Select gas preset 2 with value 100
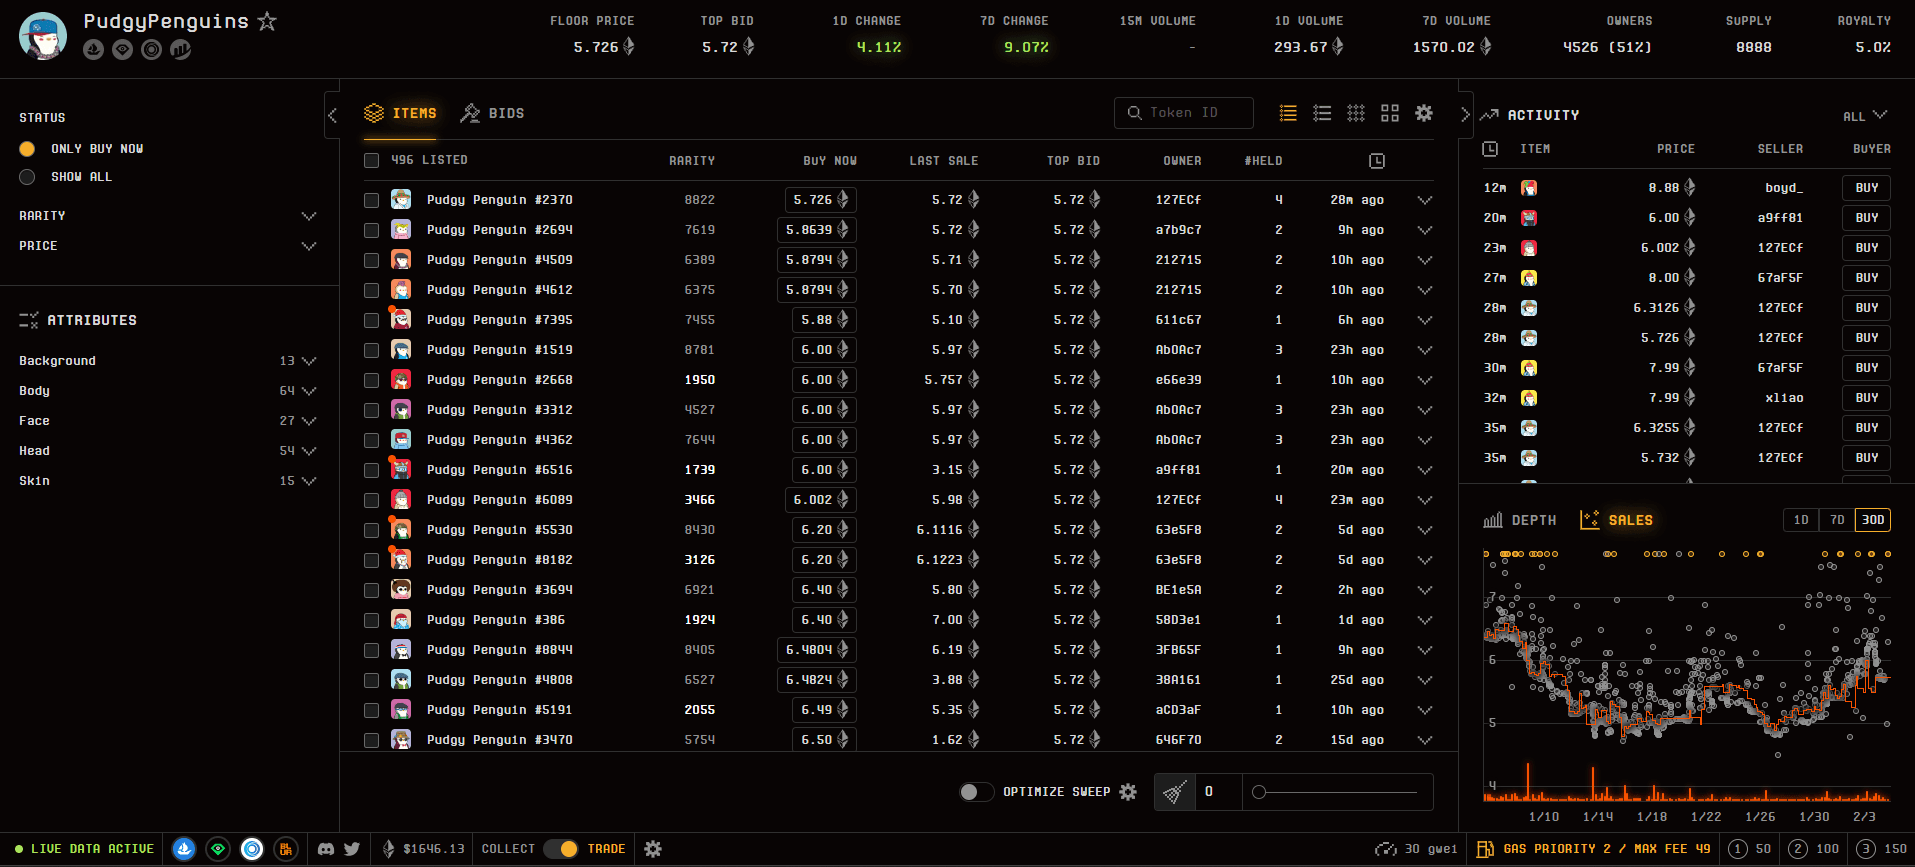This screenshot has height=867, width=1915. coord(1814,849)
